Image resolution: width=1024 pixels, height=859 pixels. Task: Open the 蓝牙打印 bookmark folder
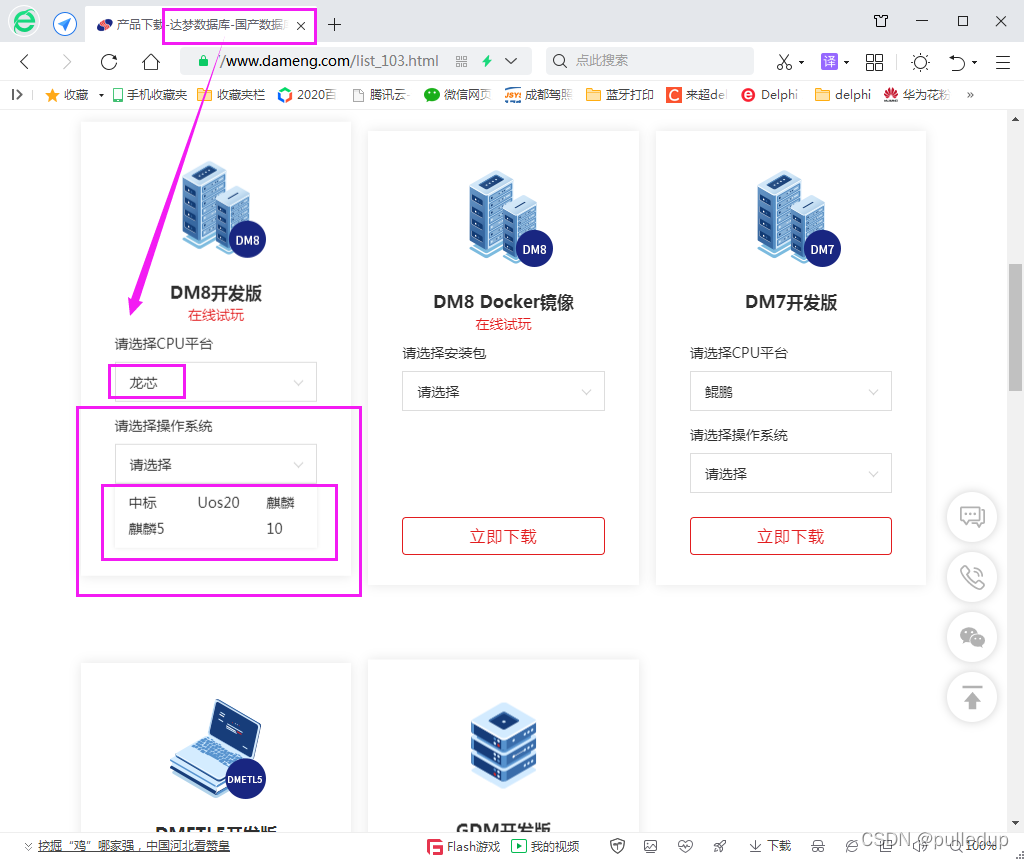(620, 95)
